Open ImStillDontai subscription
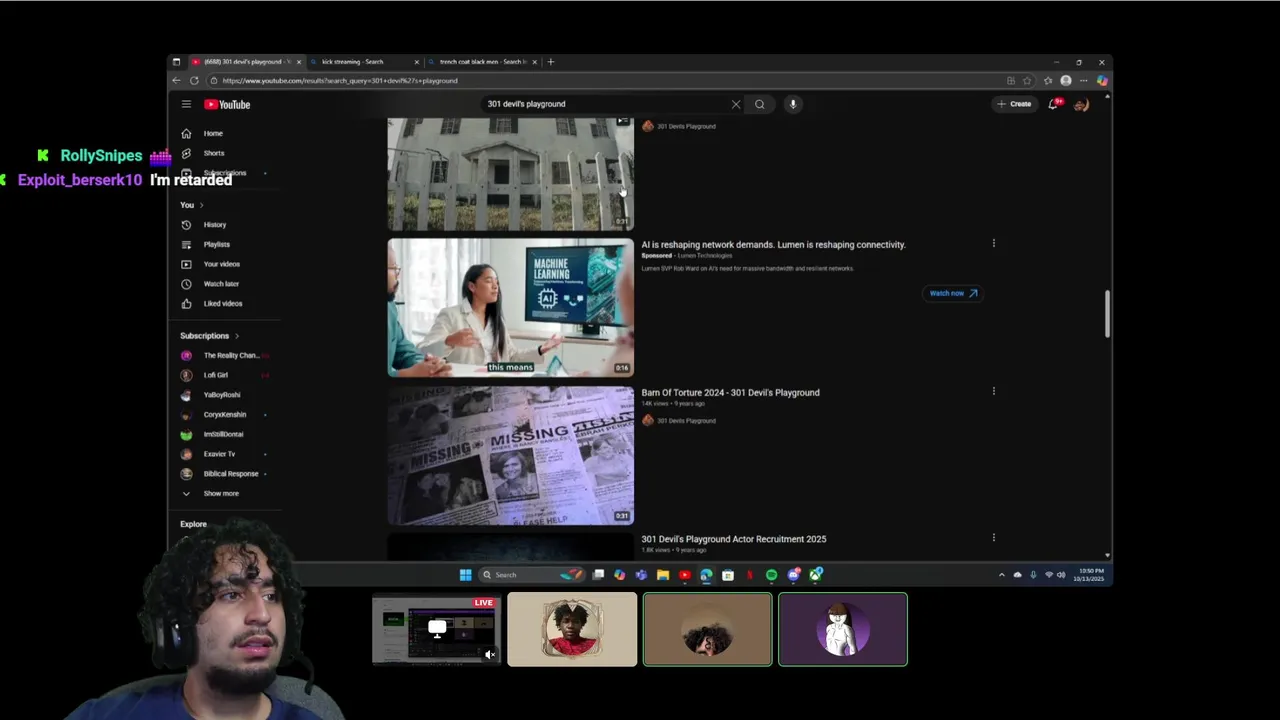Image resolution: width=1280 pixels, height=720 pixels. point(223,434)
